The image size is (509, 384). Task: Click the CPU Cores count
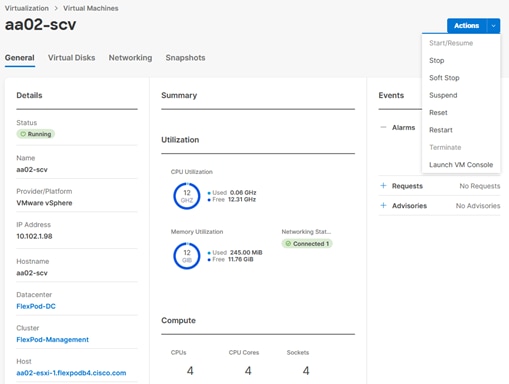[x=248, y=371]
